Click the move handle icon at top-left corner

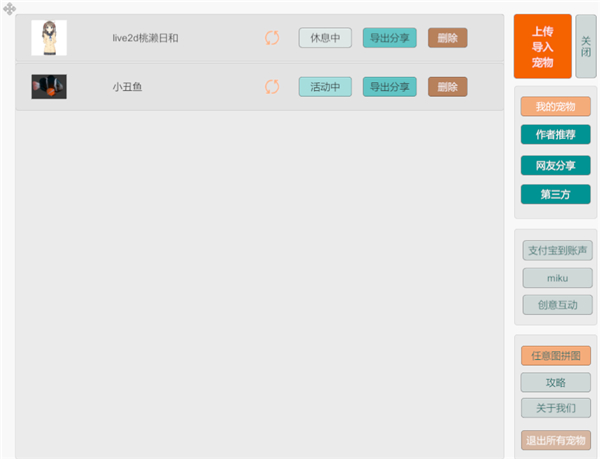9,8
